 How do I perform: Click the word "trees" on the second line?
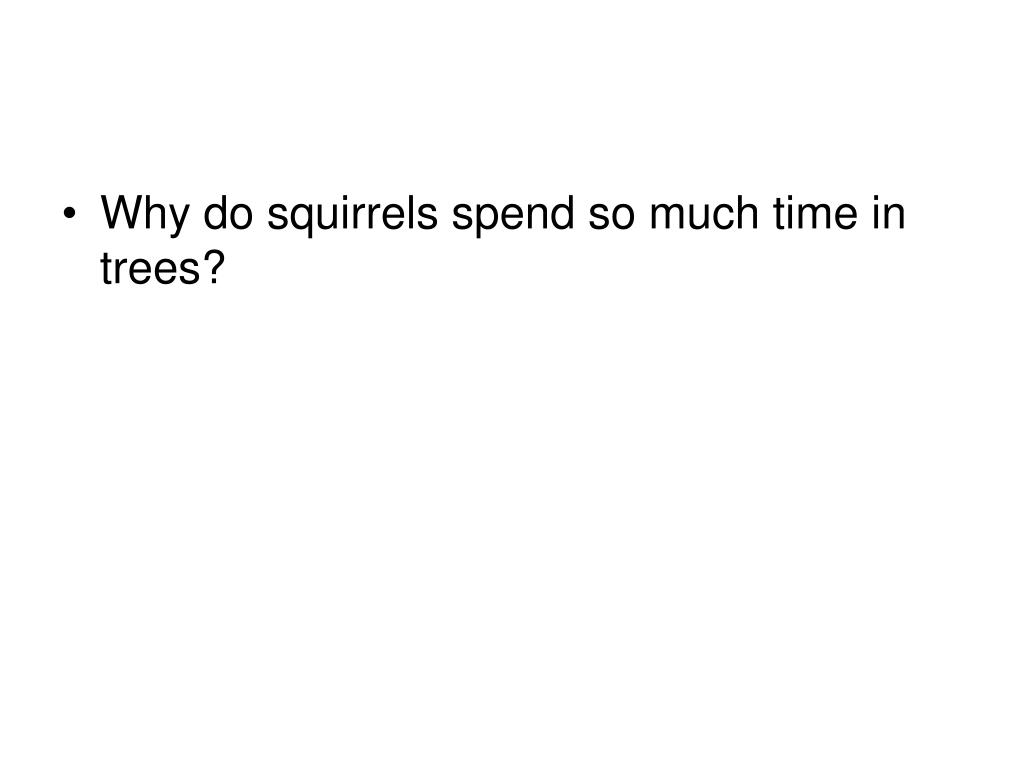point(150,268)
